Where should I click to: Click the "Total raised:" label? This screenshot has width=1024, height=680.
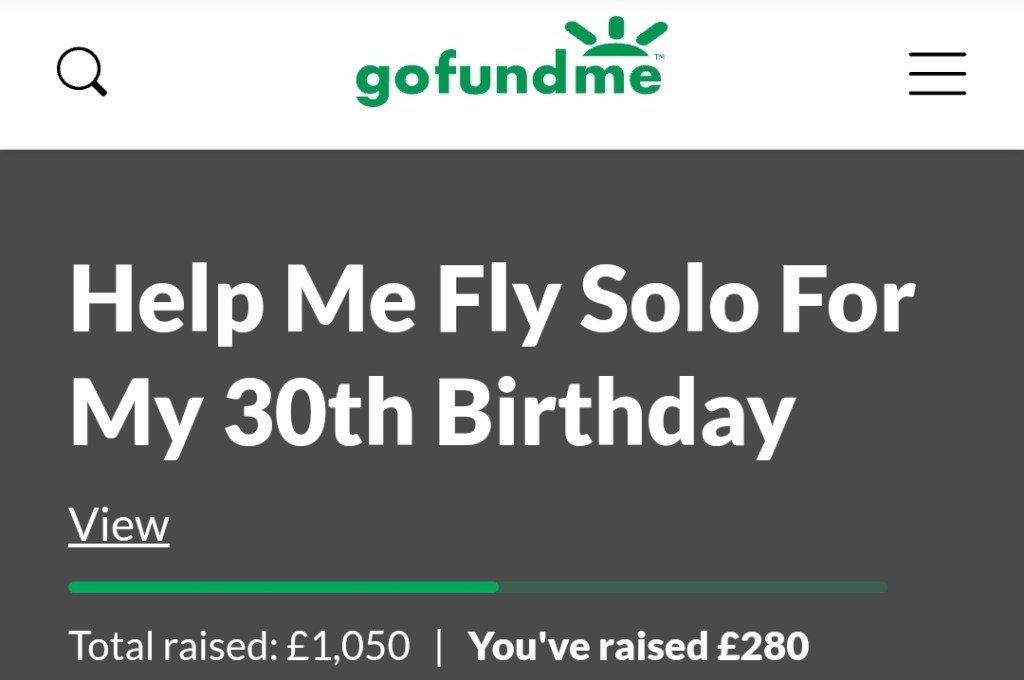click(x=172, y=646)
